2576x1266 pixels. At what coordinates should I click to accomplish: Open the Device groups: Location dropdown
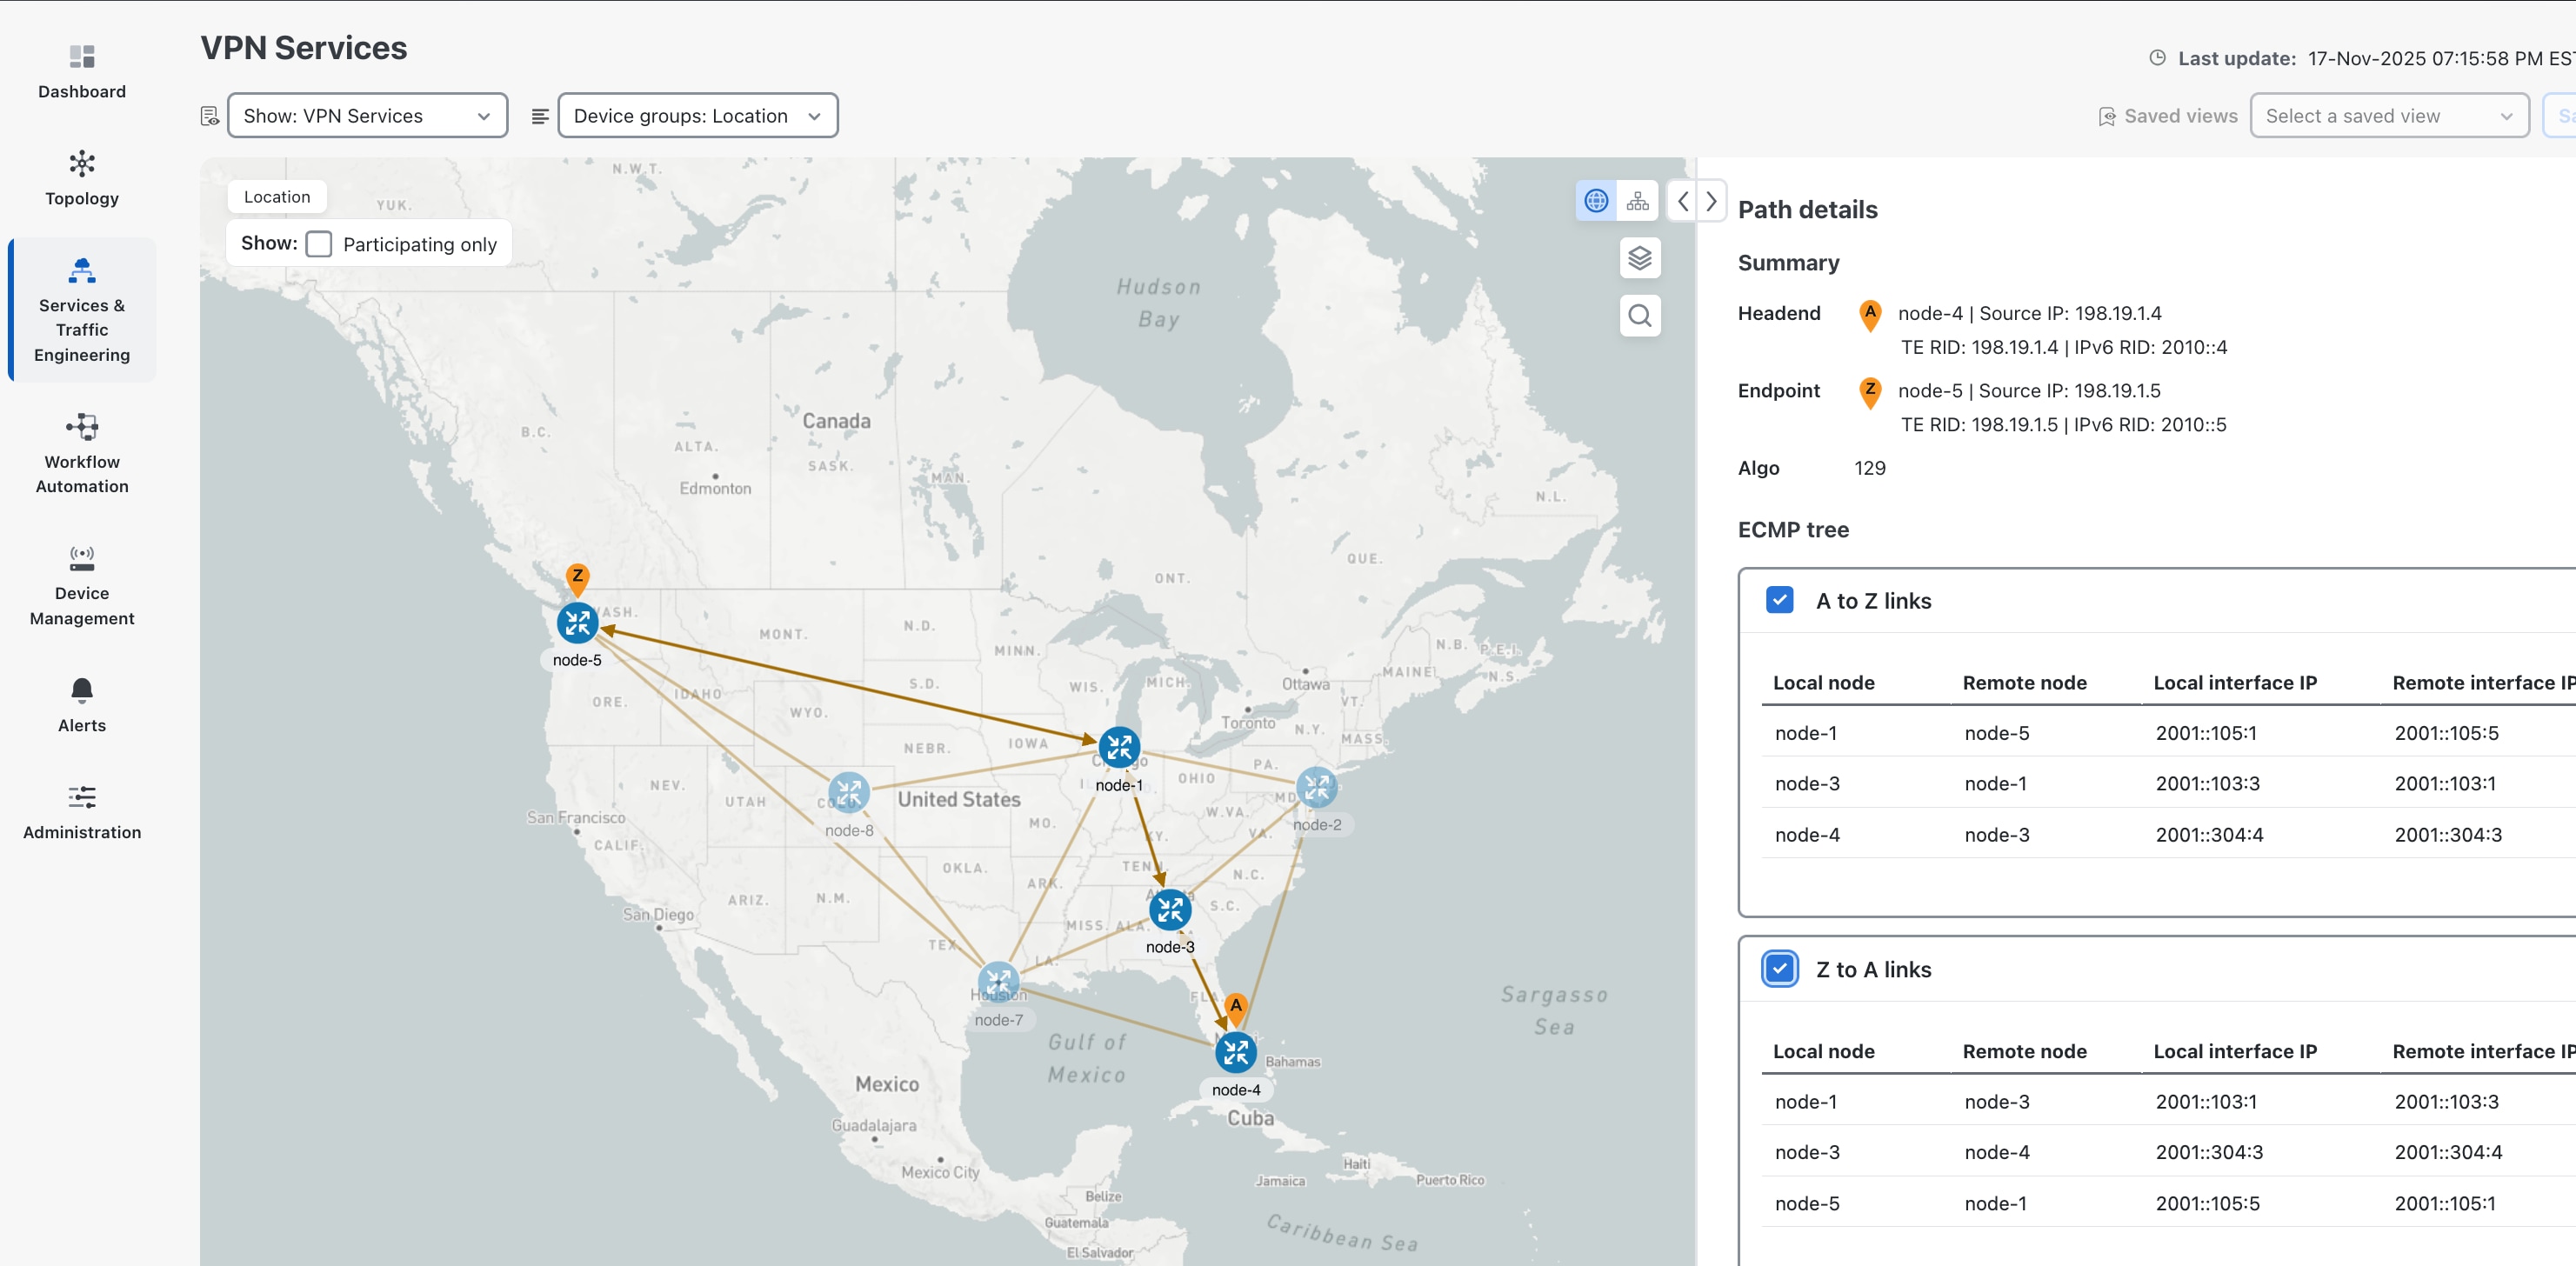coord(697,116)
